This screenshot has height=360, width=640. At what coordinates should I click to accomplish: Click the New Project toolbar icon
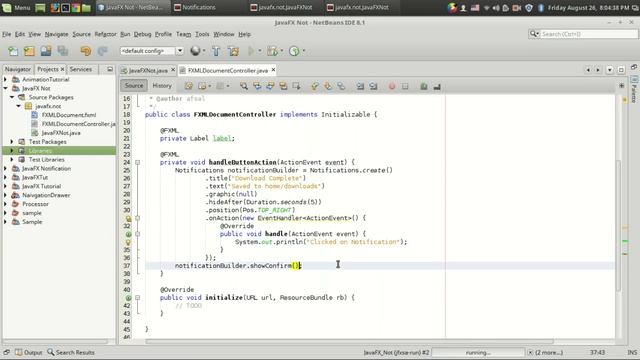(x=29, y=51)
